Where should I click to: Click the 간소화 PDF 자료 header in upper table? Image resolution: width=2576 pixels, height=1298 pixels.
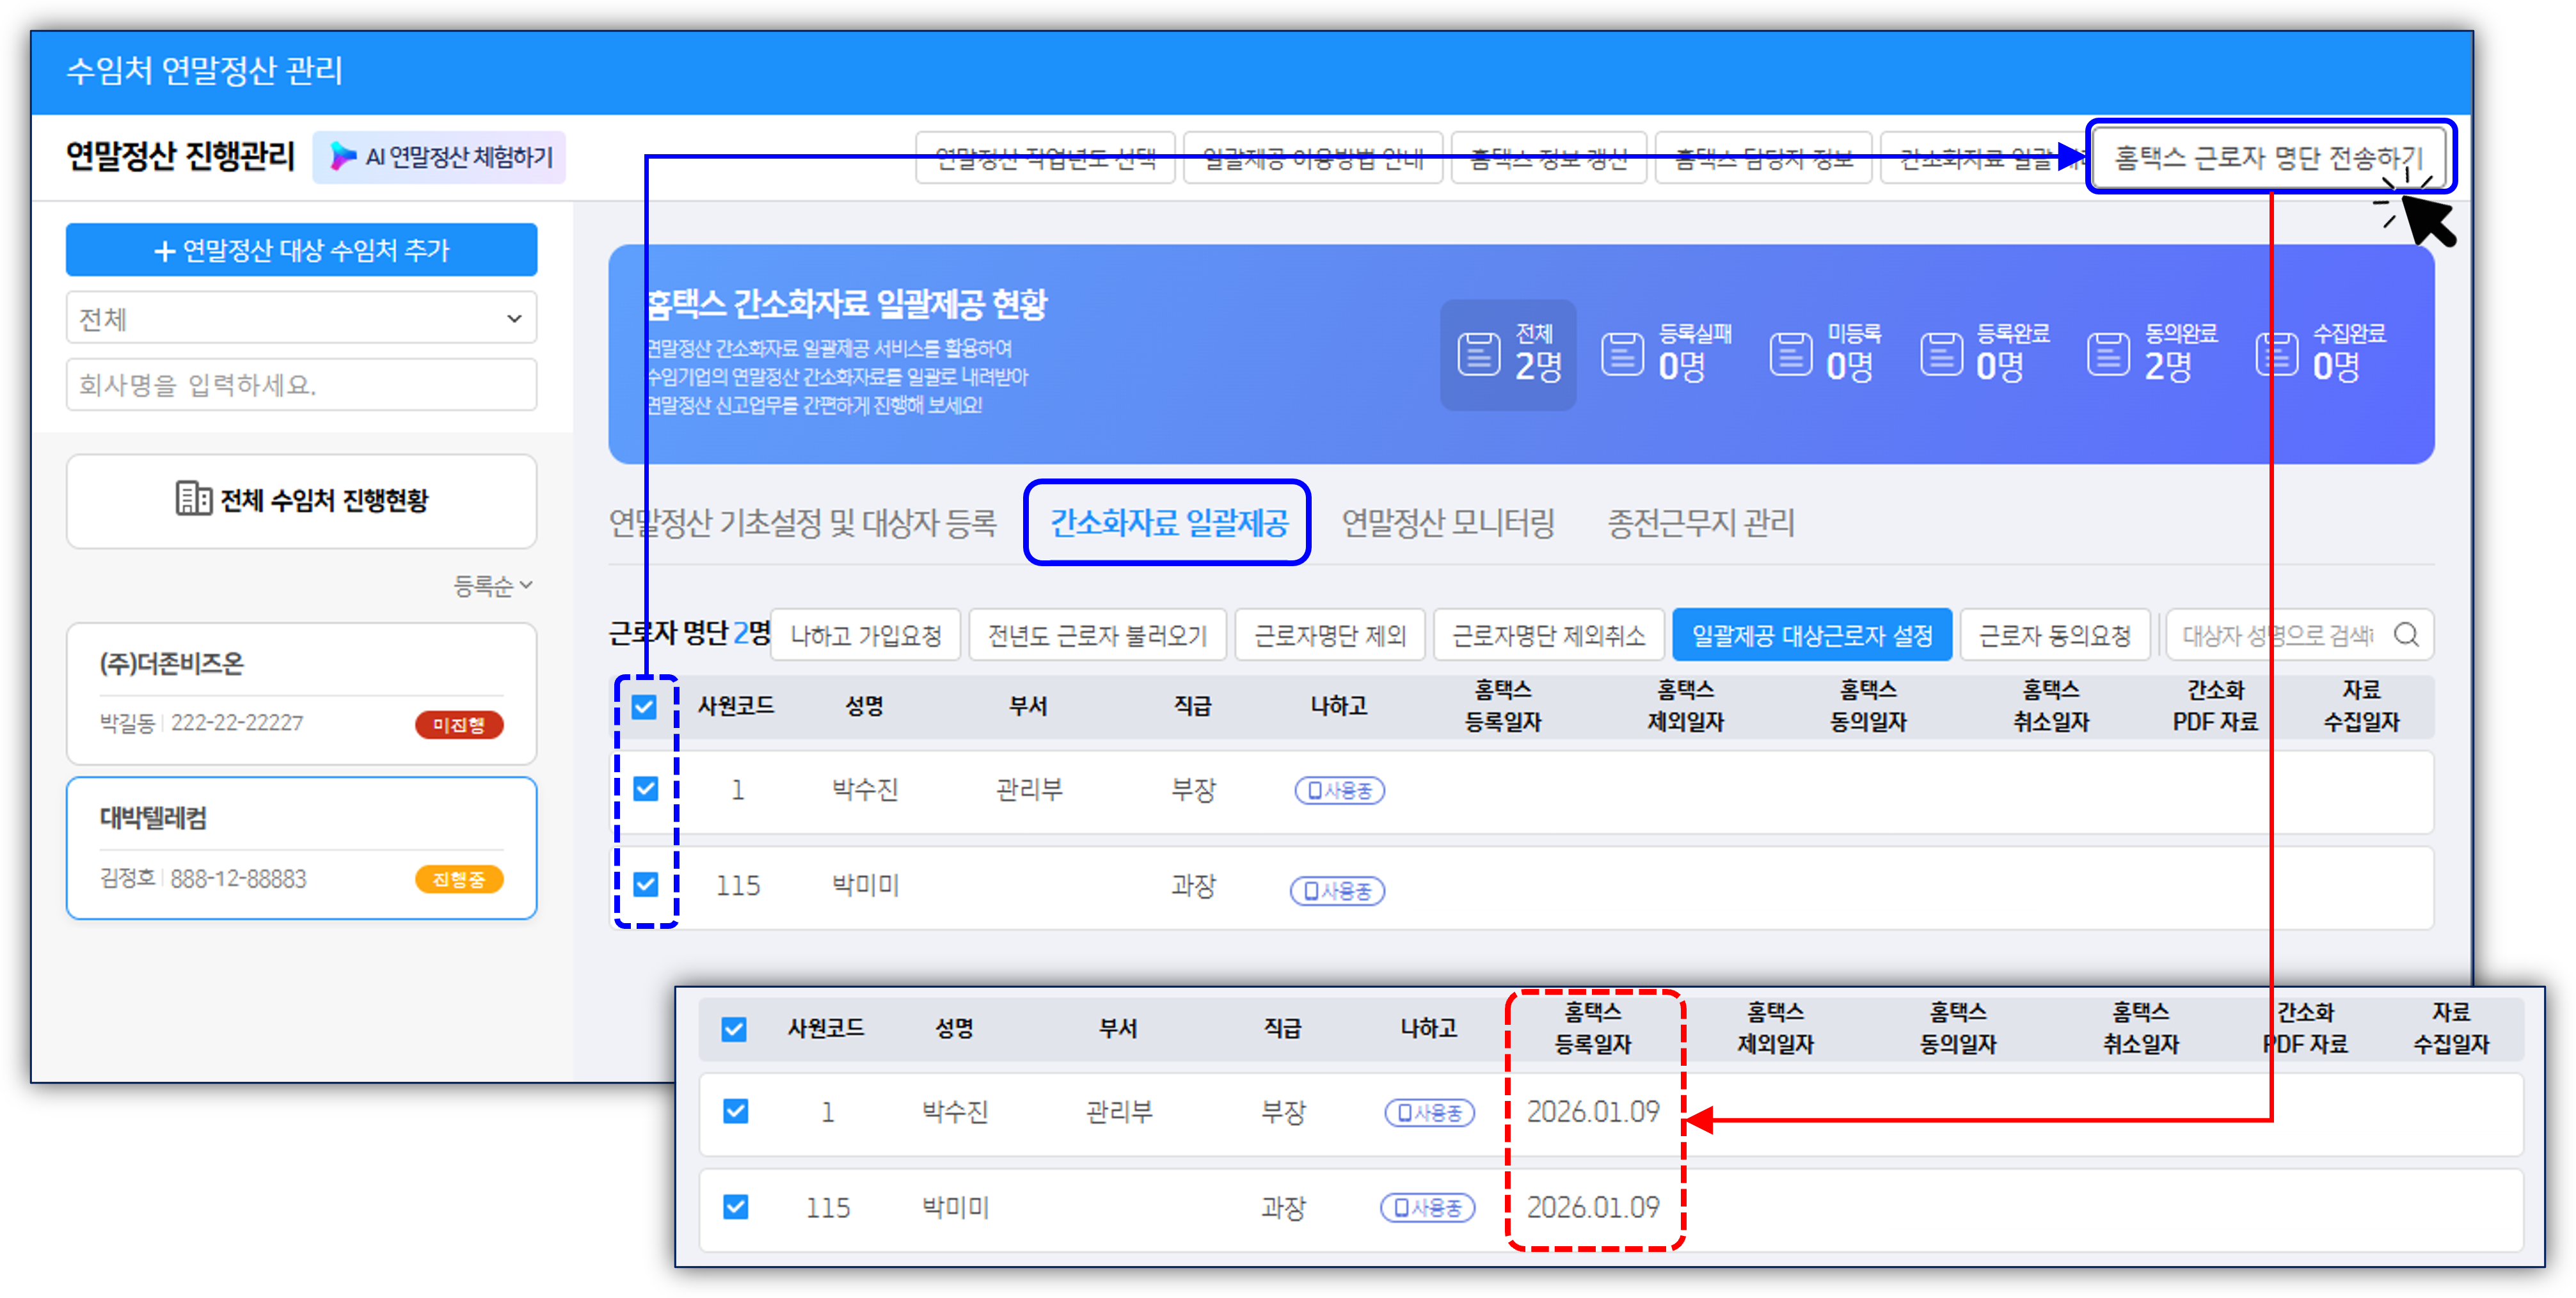pos(2215,706)
